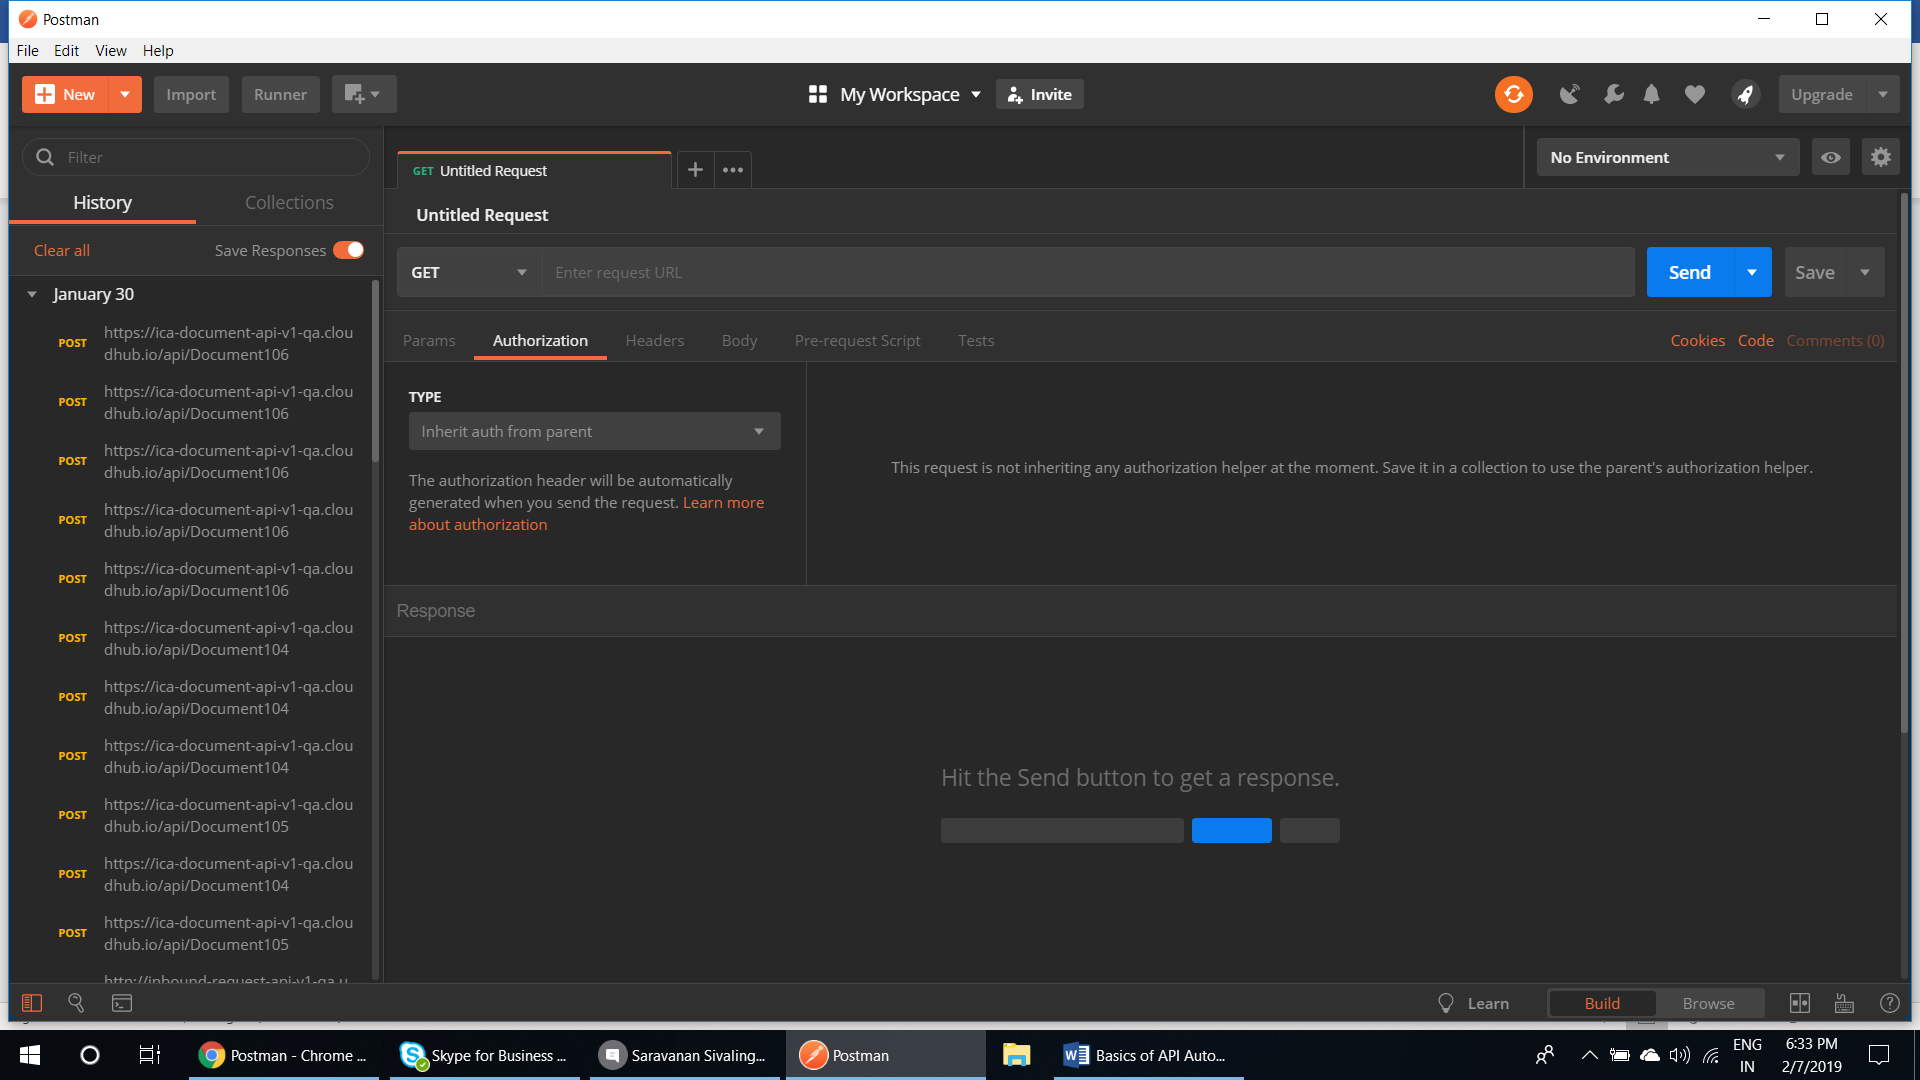Open the Edit menu
Image resolution: width=1920 pixels, height=1080 pixels.
point(66,50)
